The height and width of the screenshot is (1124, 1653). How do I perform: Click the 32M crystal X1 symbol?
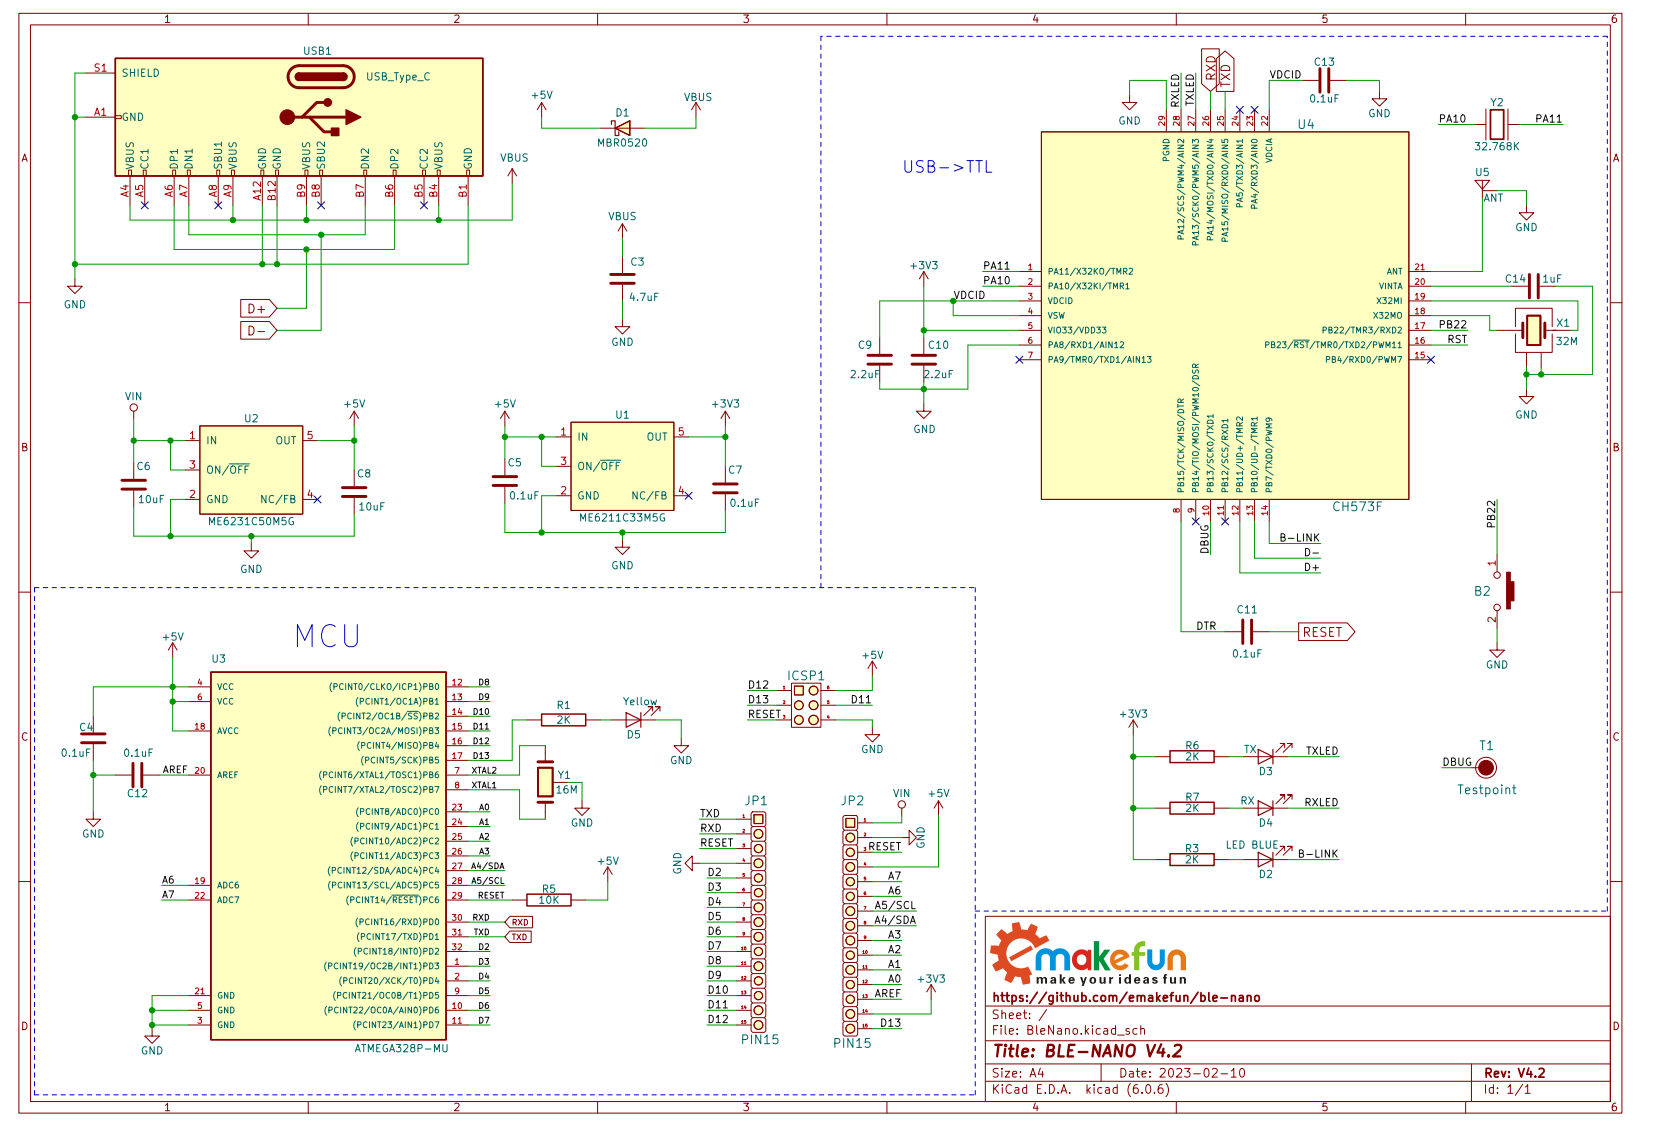[1533, 330]
